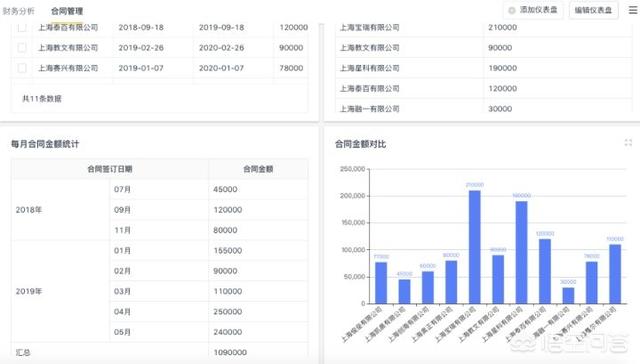This screenshot has width=640, height=364.
Task: Tick the checkbox for 上海教文有限公司
Action: pos(22,47)
